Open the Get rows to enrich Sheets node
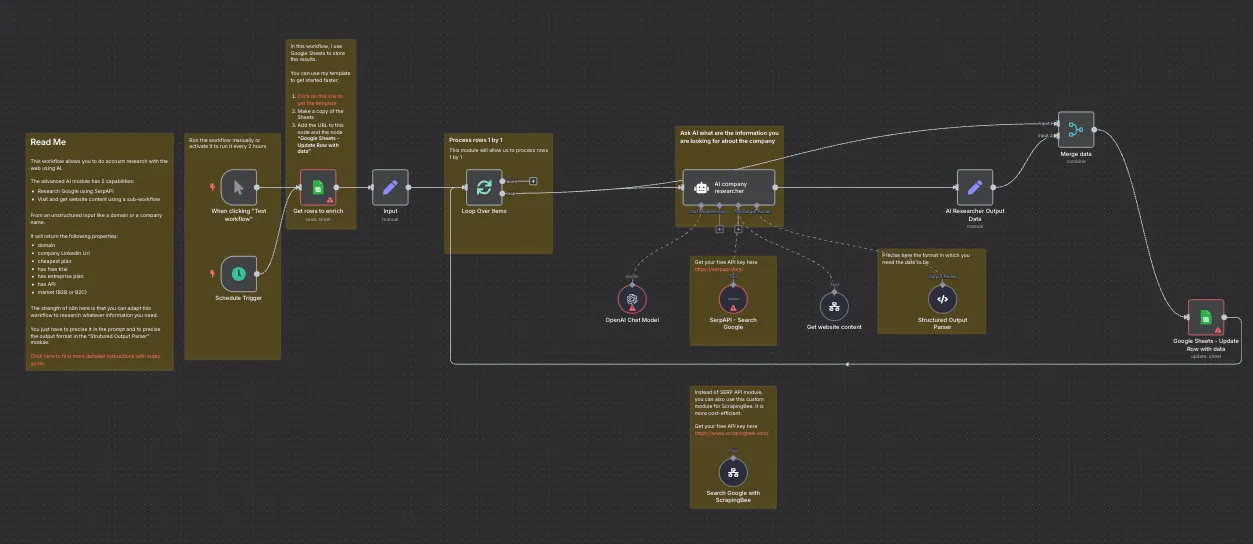This screenshot has height=544, width=1253. pos(318,187)
